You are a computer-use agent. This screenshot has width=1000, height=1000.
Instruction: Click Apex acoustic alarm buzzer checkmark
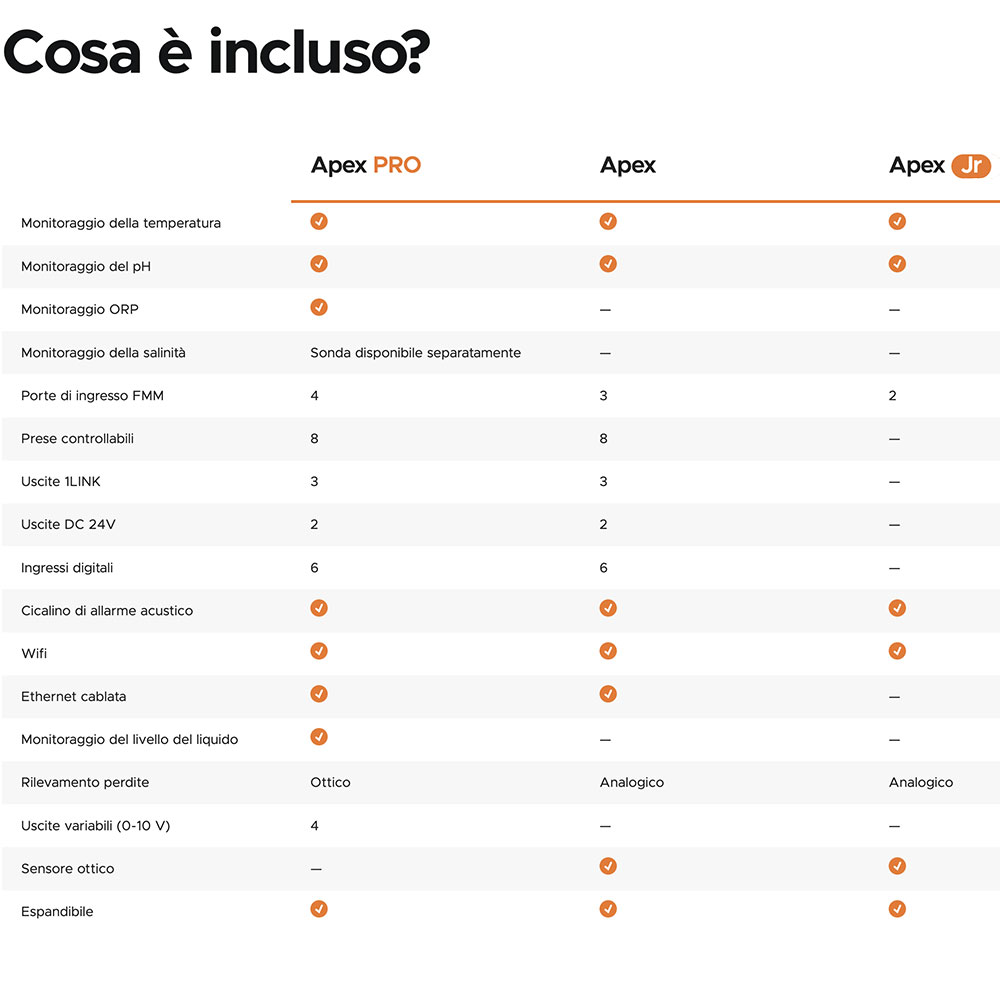point(608,608)
